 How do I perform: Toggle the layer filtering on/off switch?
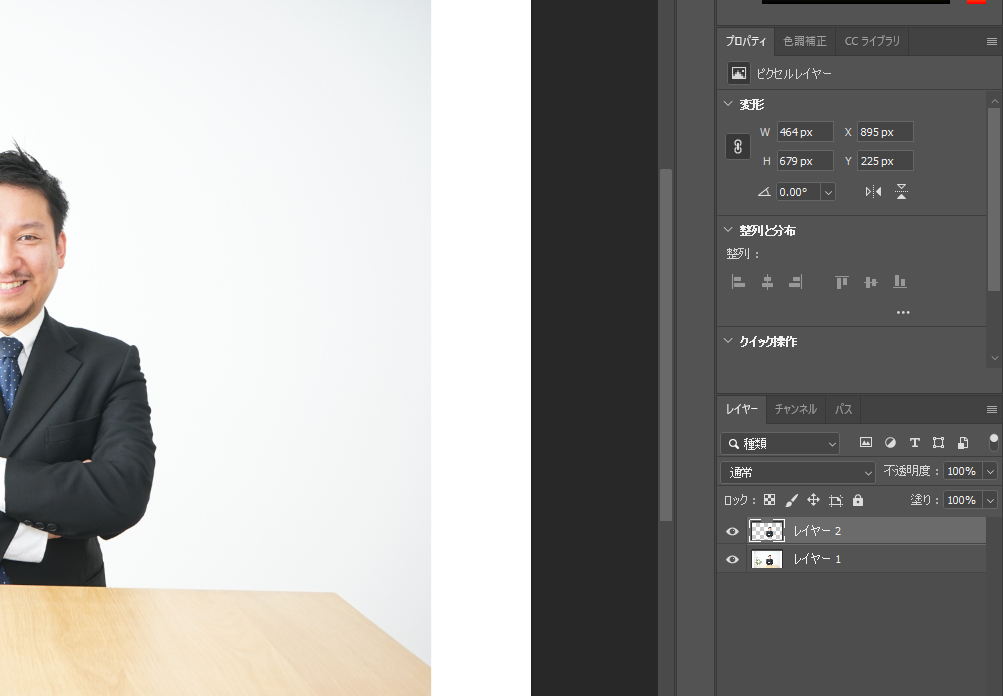(x=993, y=440)
